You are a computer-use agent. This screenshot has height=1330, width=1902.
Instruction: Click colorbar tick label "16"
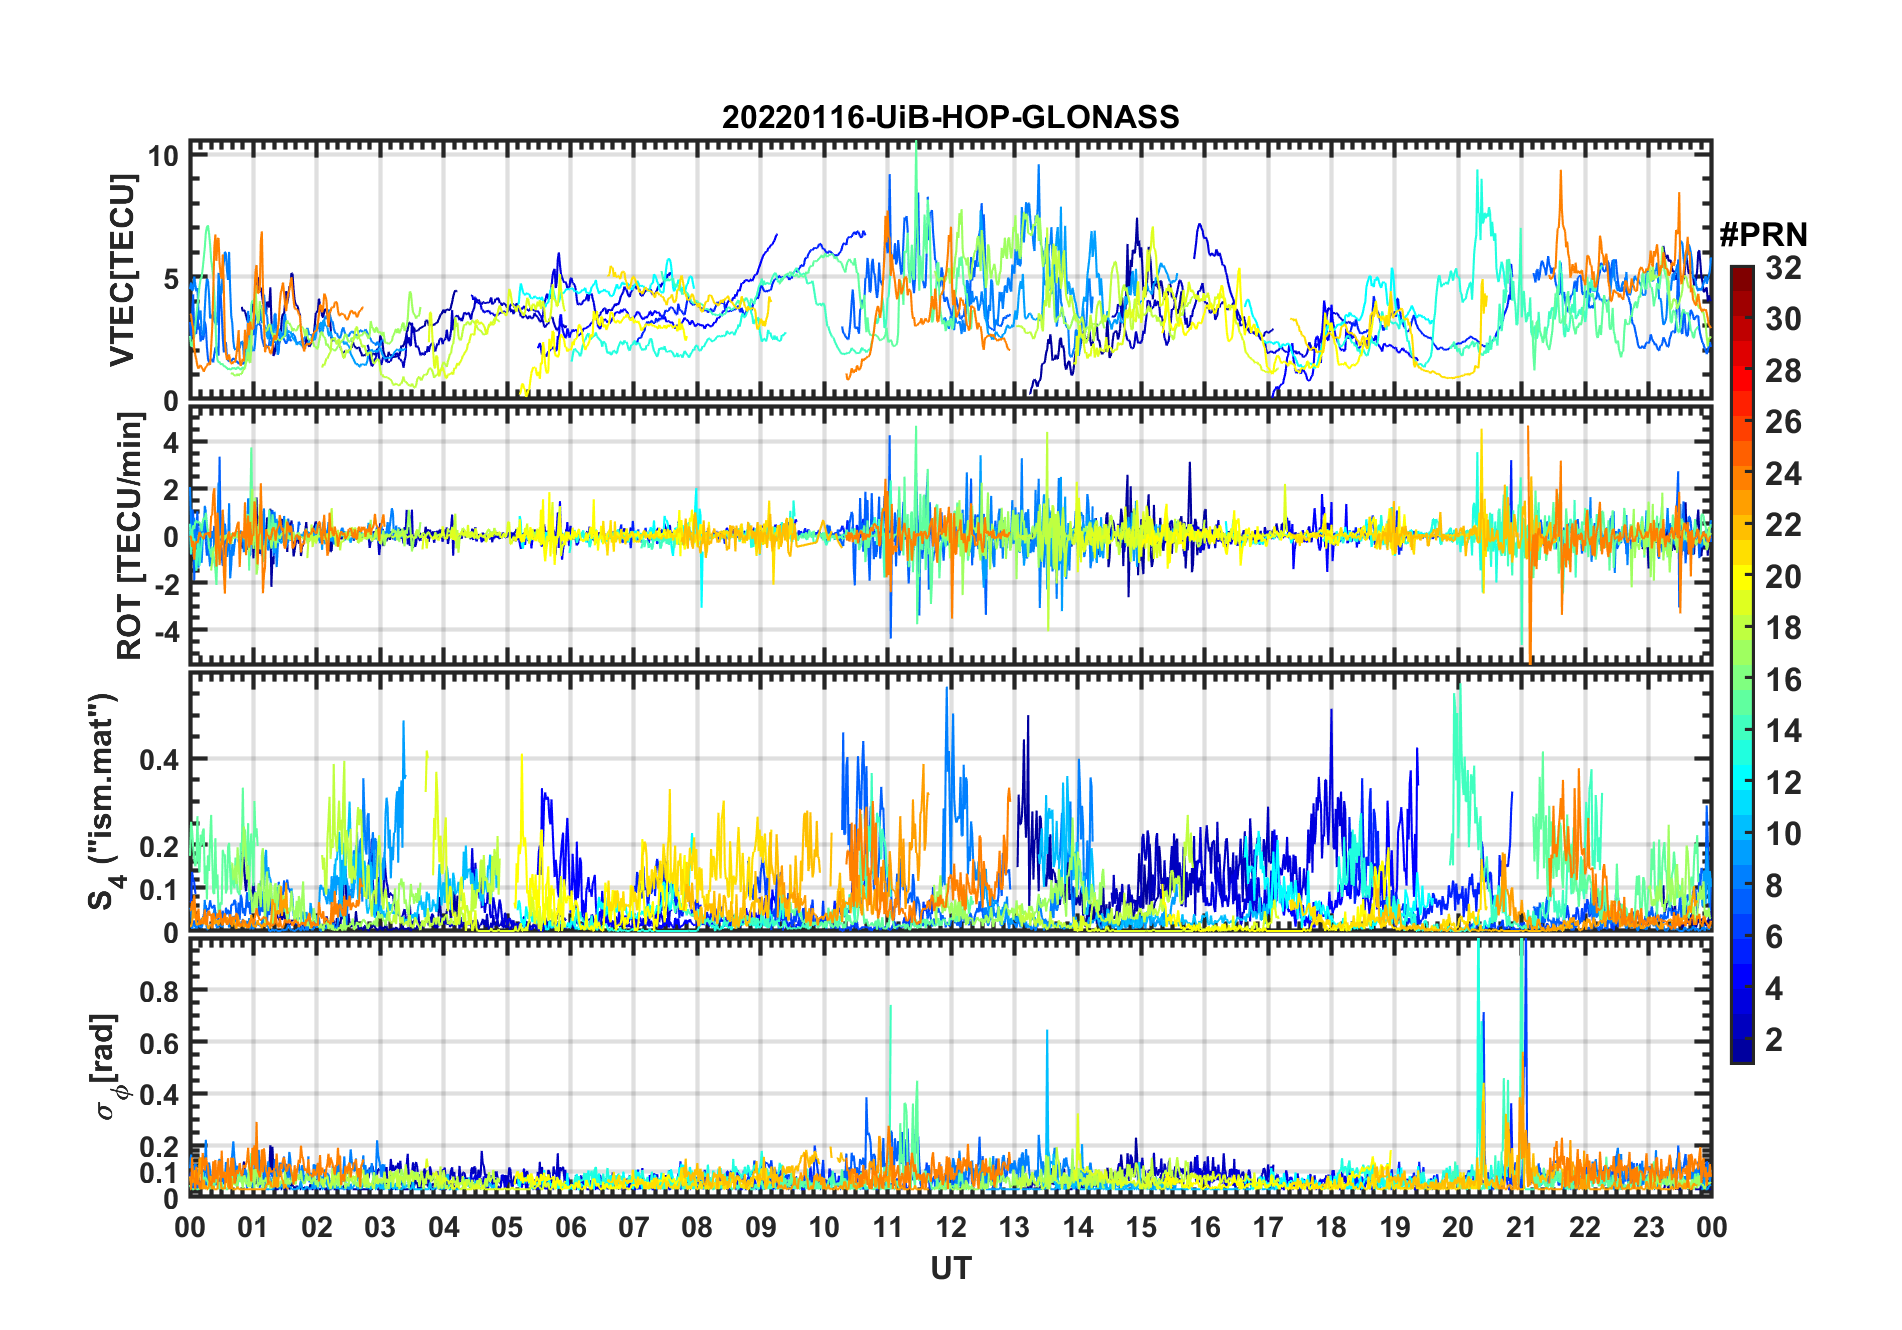coord(1784,680)
